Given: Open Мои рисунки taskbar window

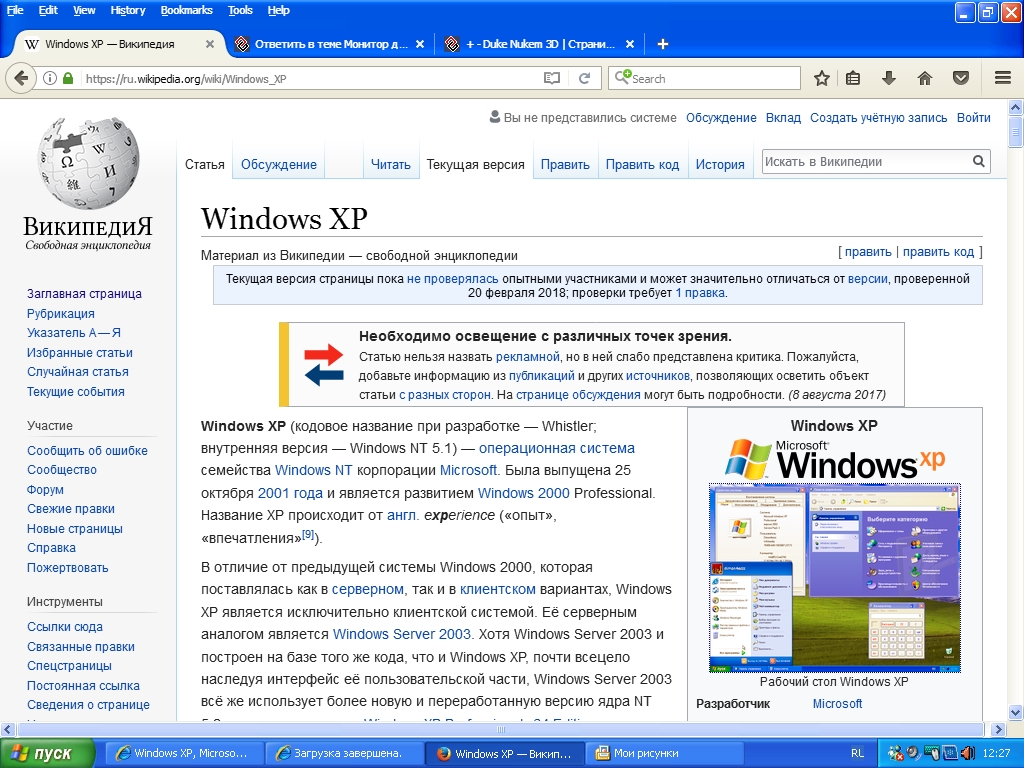Looking at the screenshot, I should 665,753.
